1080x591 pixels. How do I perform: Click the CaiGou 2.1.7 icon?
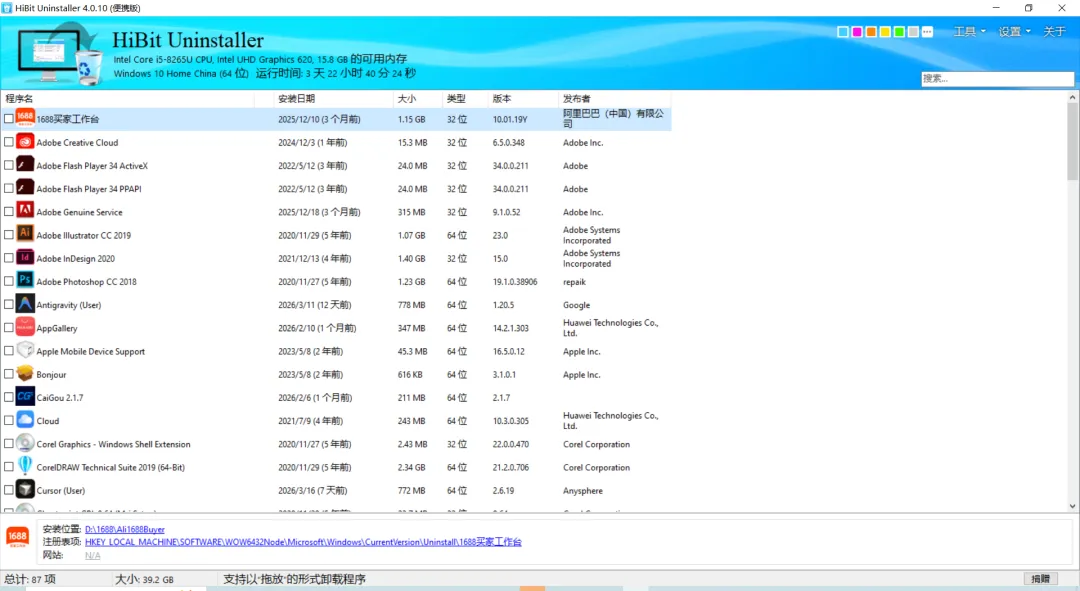point(25,397)
